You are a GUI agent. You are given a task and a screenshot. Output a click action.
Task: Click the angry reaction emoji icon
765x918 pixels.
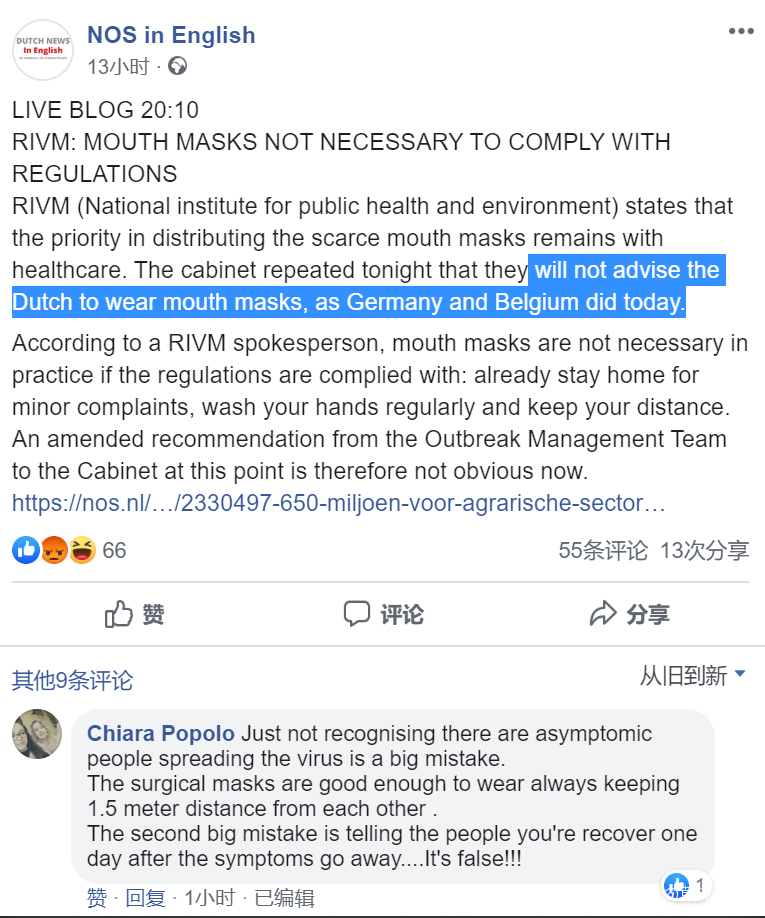coord(54,550)
